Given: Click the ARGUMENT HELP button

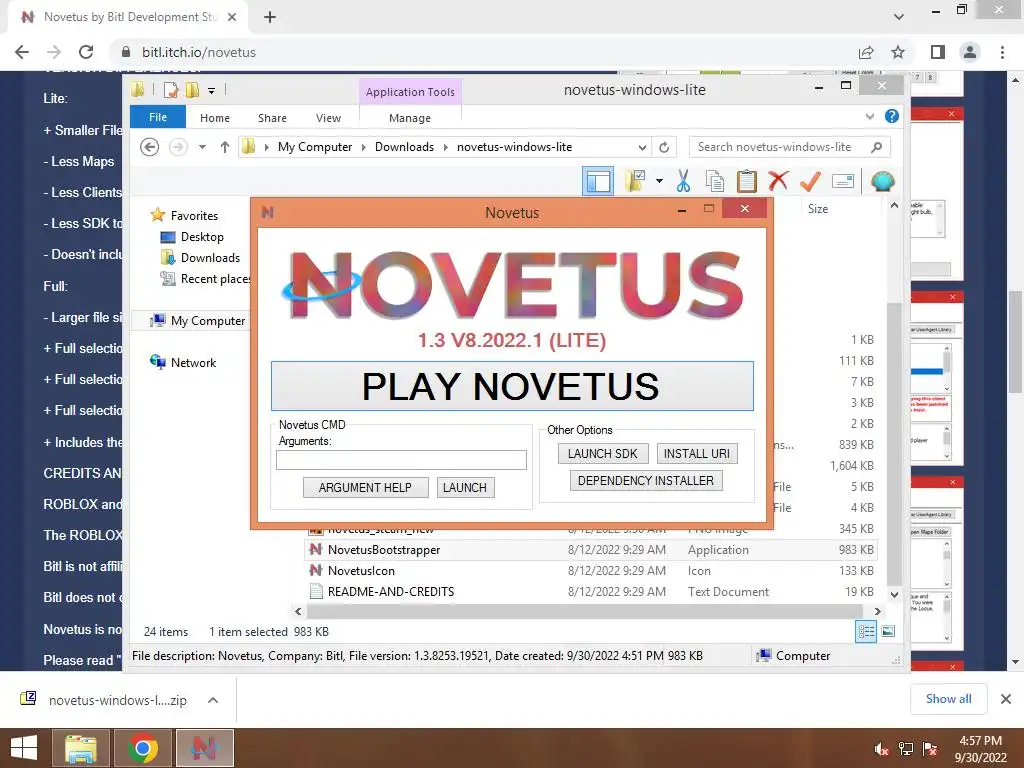Looking at the screenshot, I should click(365, 487).
